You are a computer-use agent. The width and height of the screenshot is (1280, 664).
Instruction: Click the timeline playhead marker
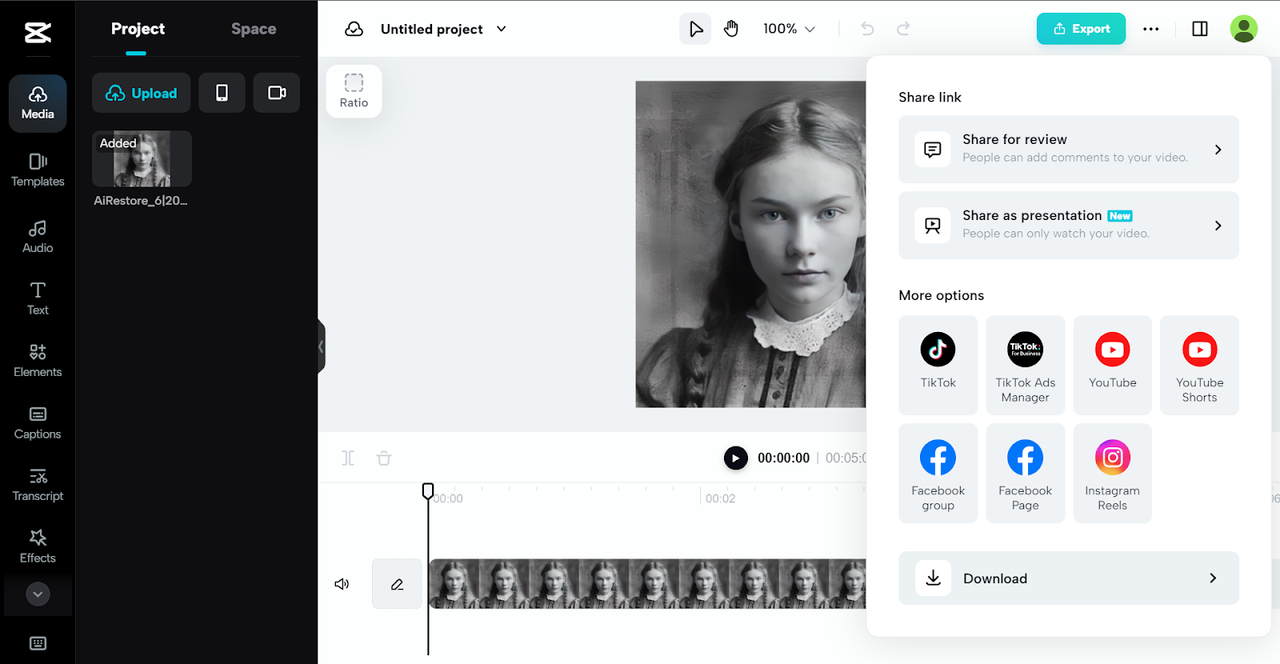[x=428, y=491]
